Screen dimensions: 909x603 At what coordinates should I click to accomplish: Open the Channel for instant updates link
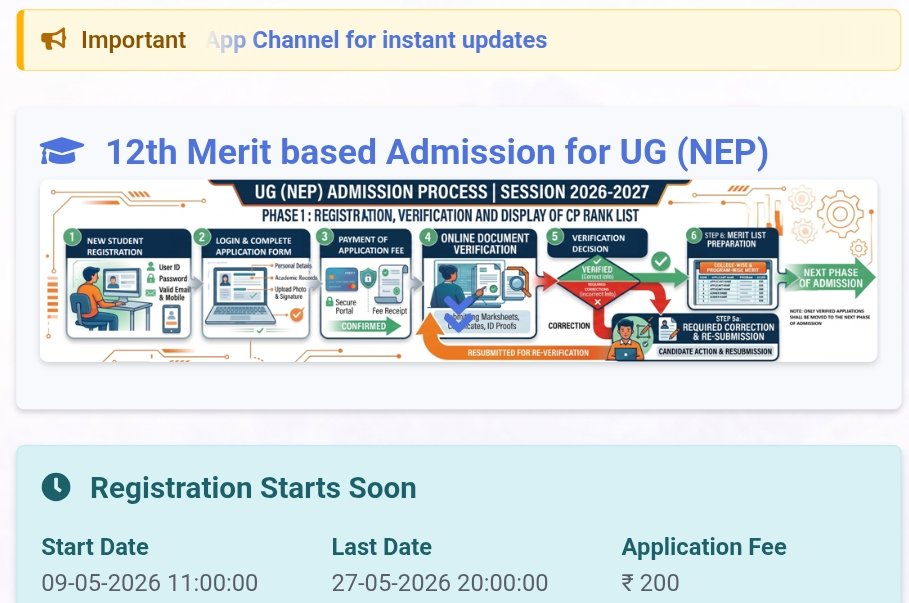[399, 40]
